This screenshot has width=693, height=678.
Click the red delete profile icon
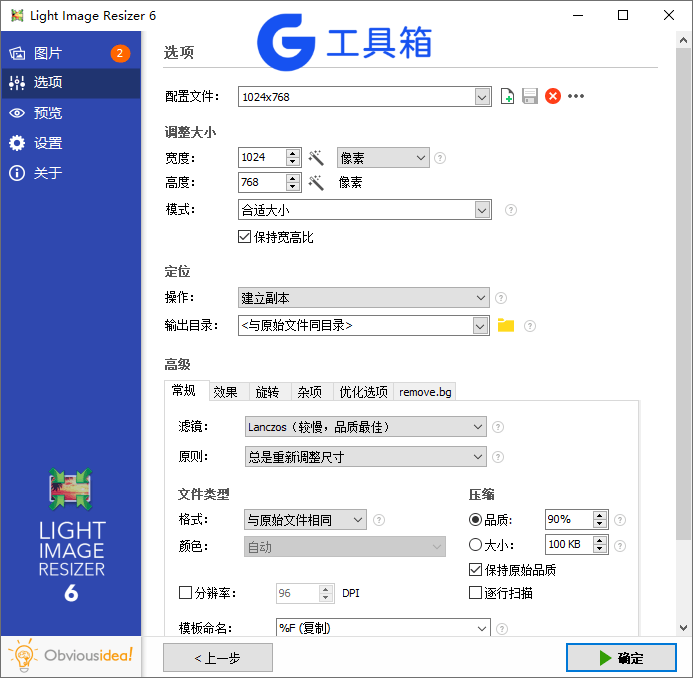pos(552,96)
